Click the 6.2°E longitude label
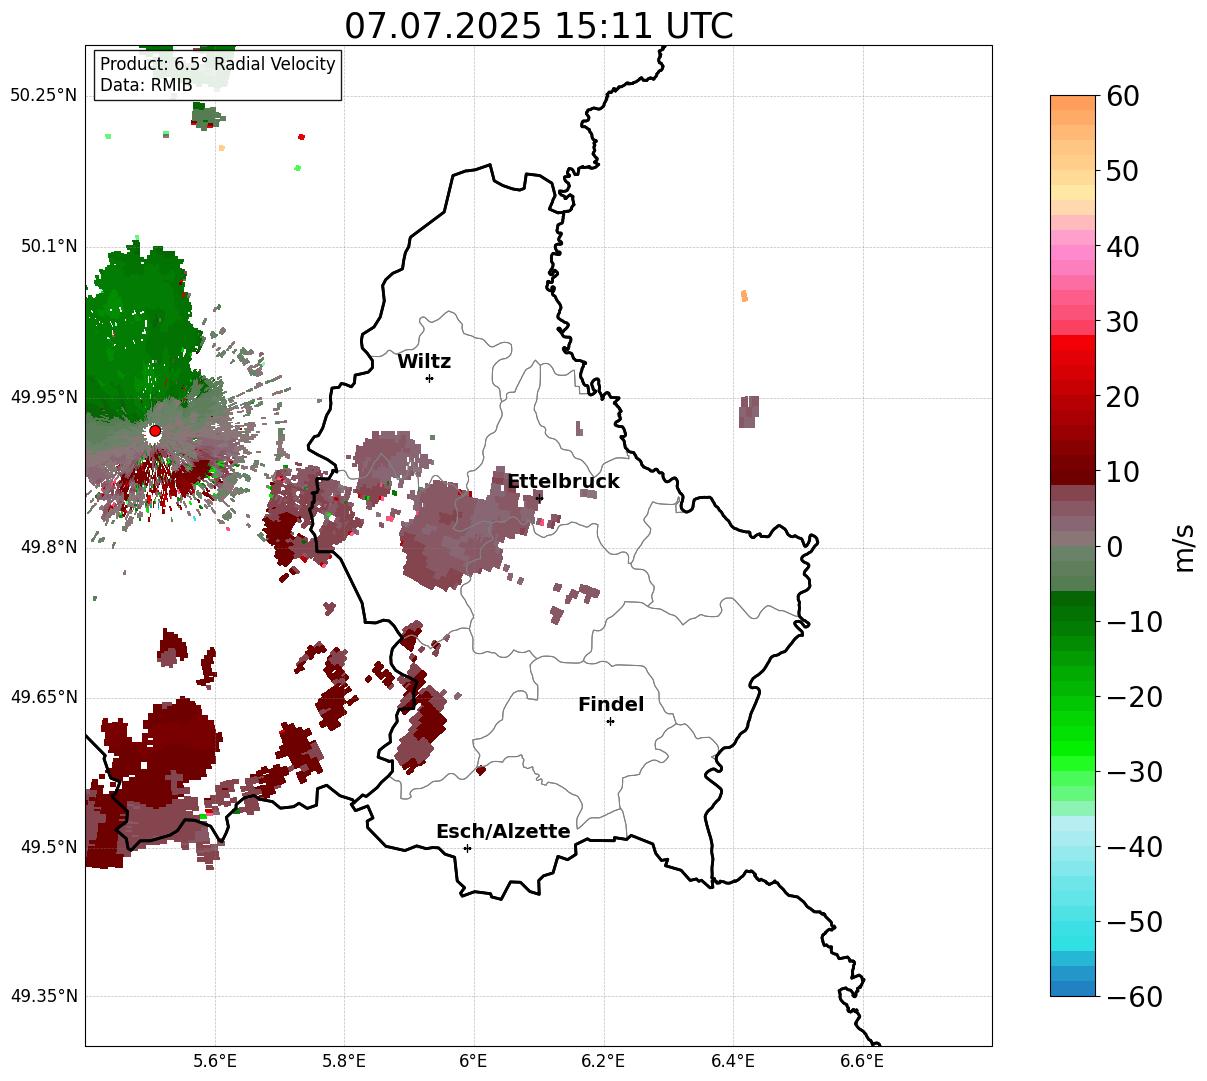1207x1081 pixels. click(x=604, y=1061)
